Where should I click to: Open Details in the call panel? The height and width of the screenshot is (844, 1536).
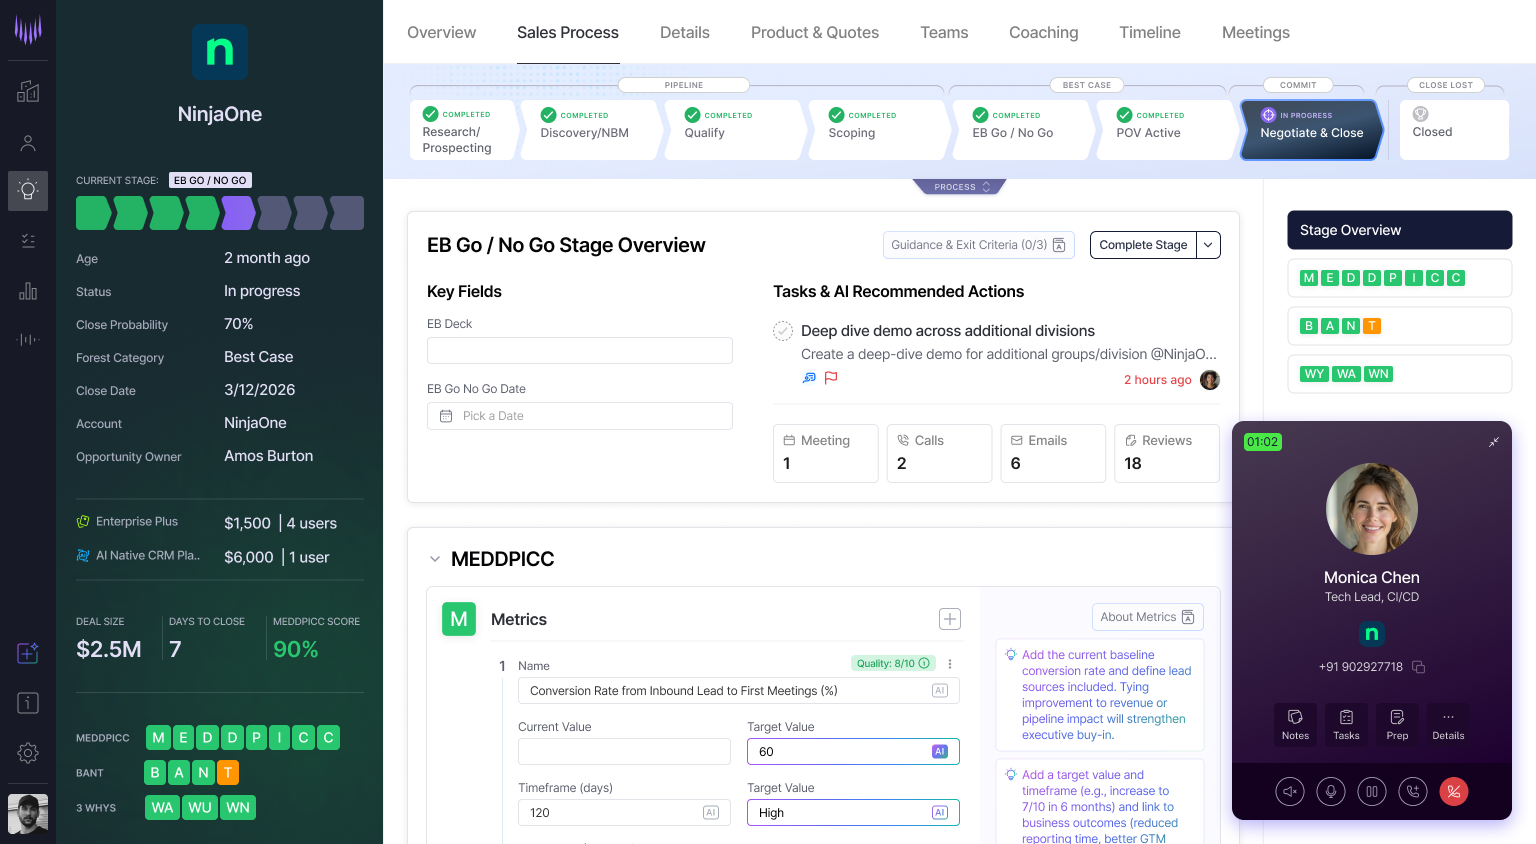click(1448, 724)
